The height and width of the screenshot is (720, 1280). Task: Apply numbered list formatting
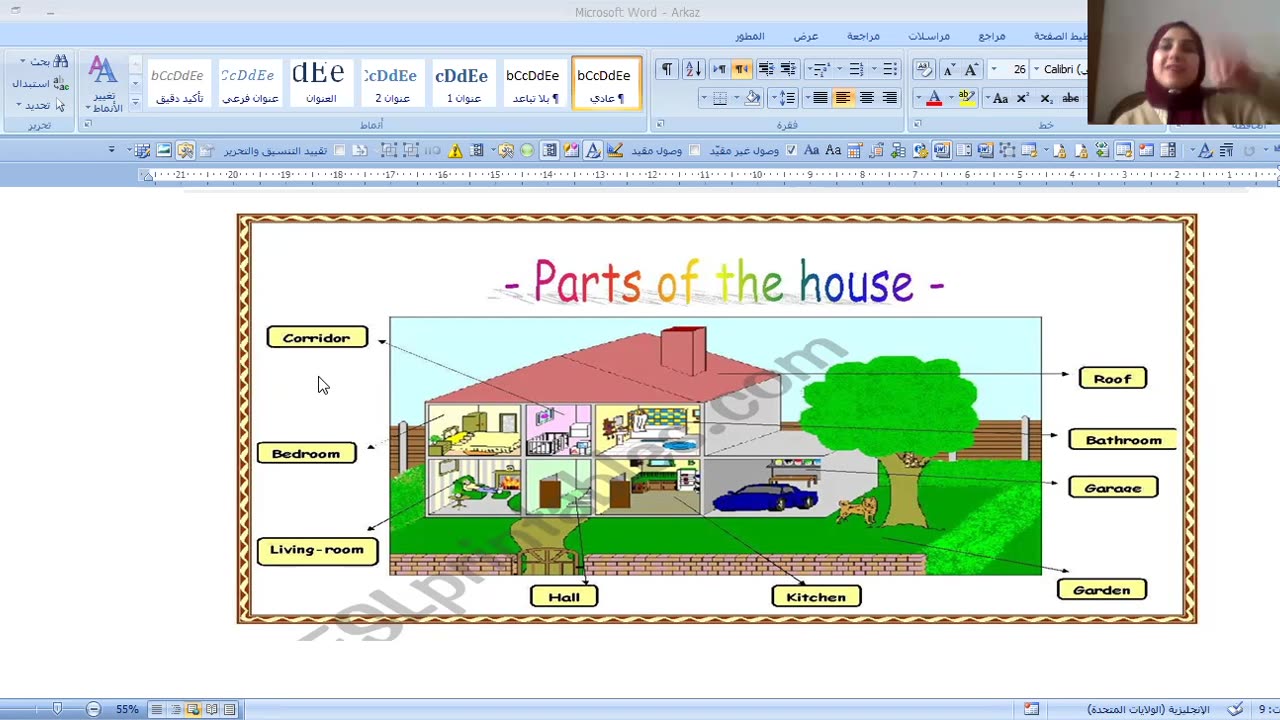tap(855, 69)
